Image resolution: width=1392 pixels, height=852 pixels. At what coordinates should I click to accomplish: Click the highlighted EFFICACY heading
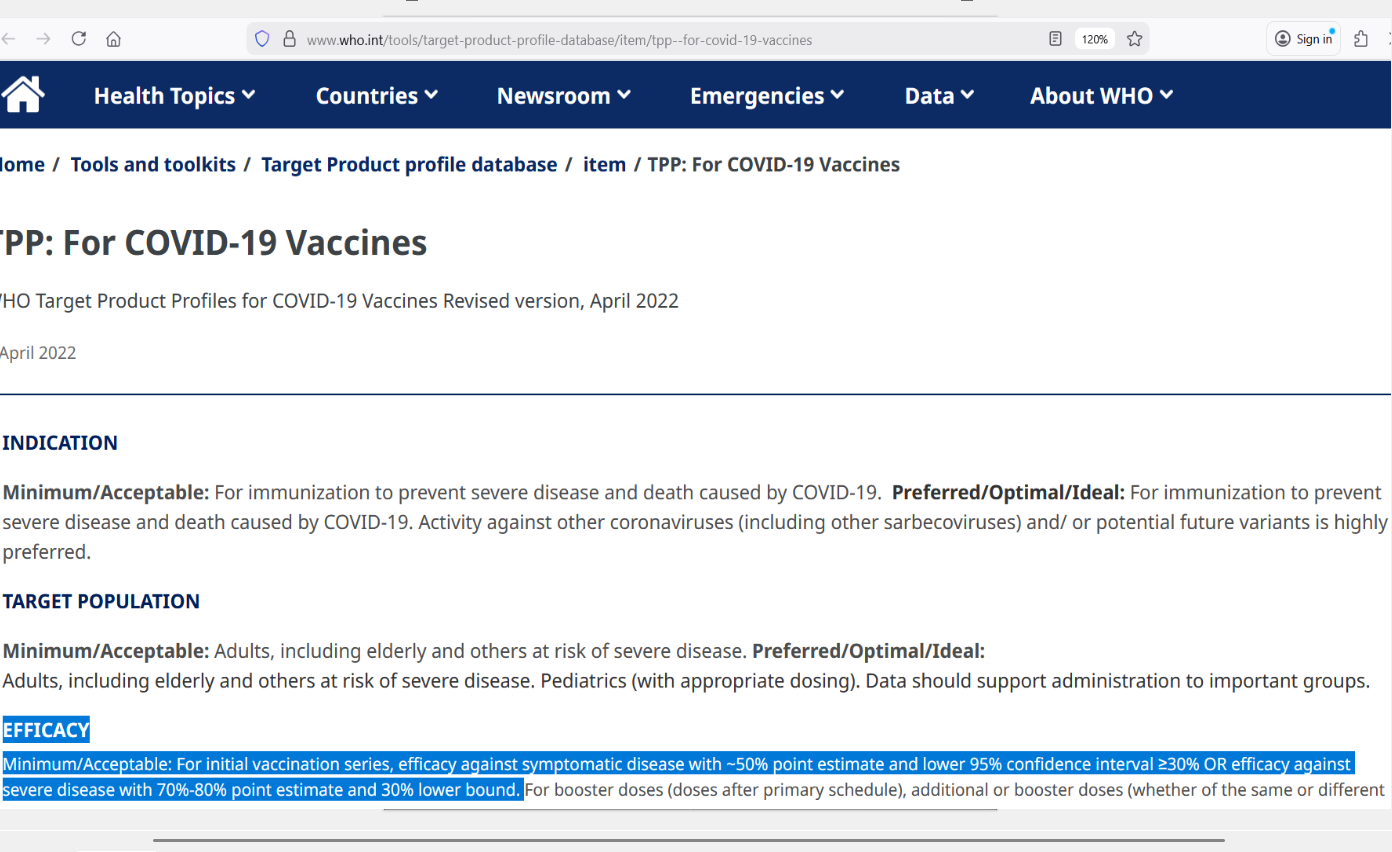(46, 730)
